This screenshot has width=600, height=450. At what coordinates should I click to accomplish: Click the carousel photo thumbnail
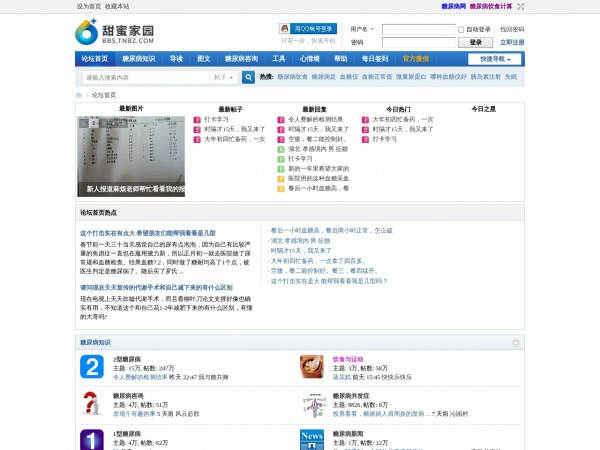(x=131, y=157)
